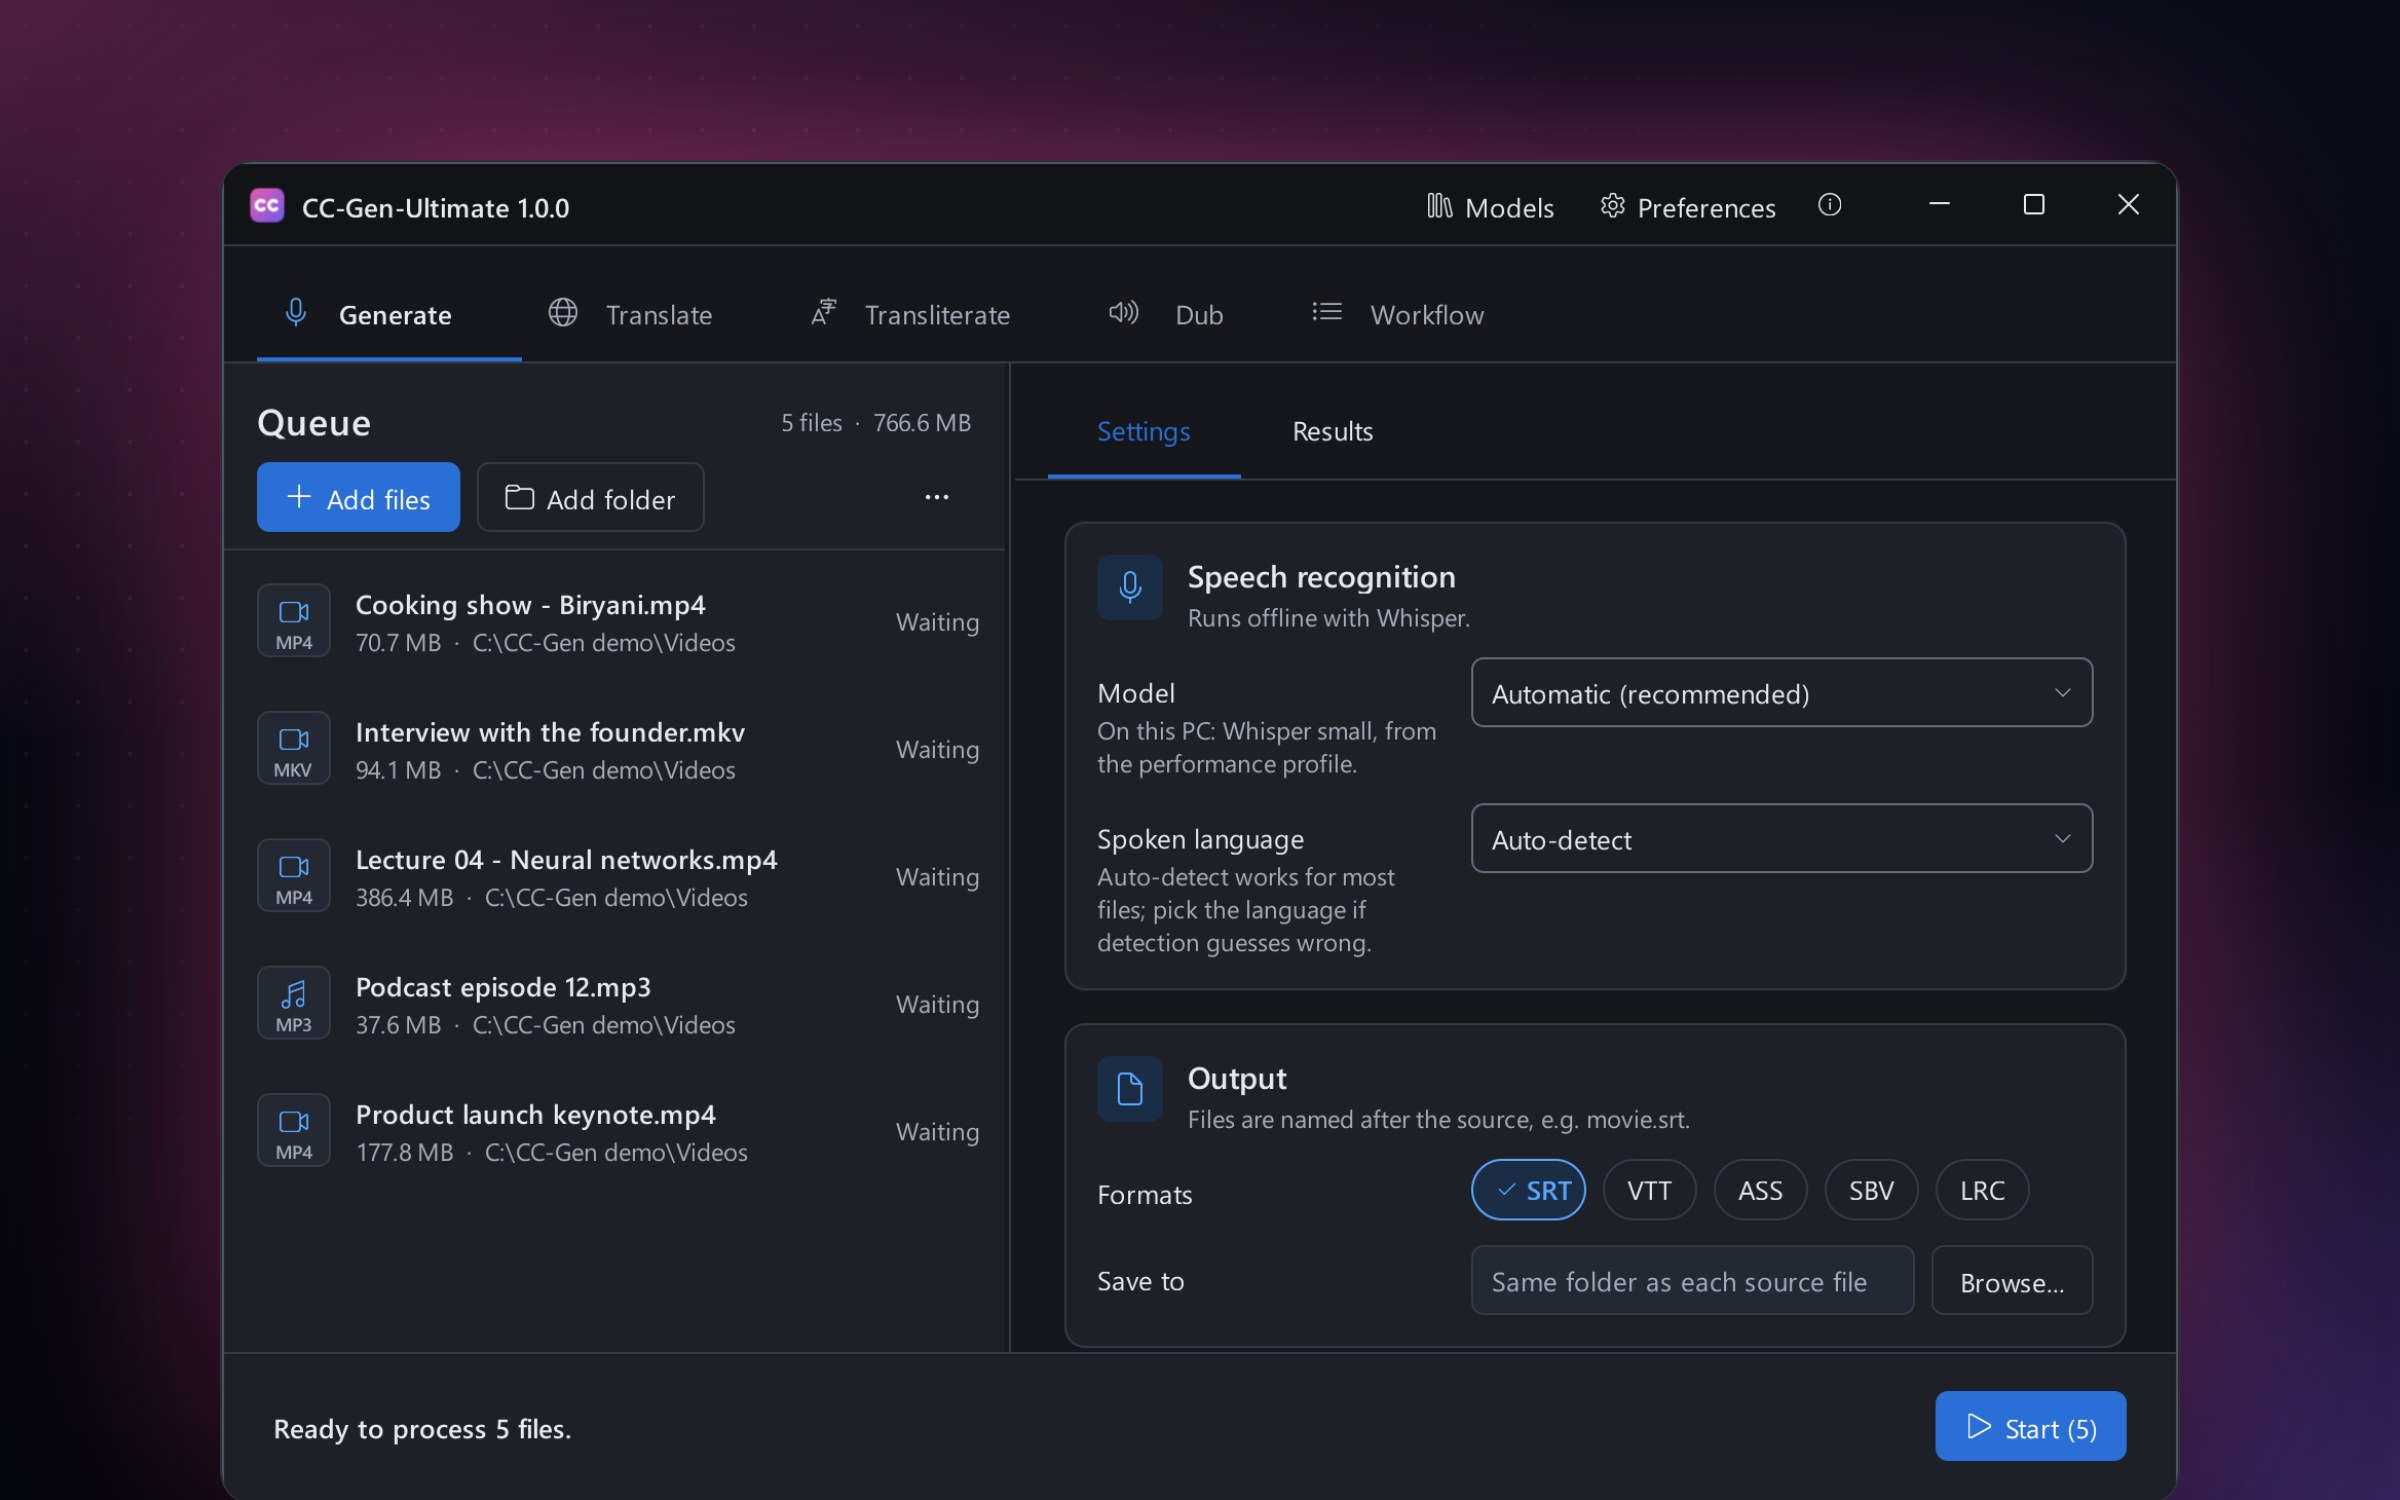Image resolution: width=2400 pixels, height=1500 pixels.
Task: Switch to the Generate tab
Action: click(389, 314)
